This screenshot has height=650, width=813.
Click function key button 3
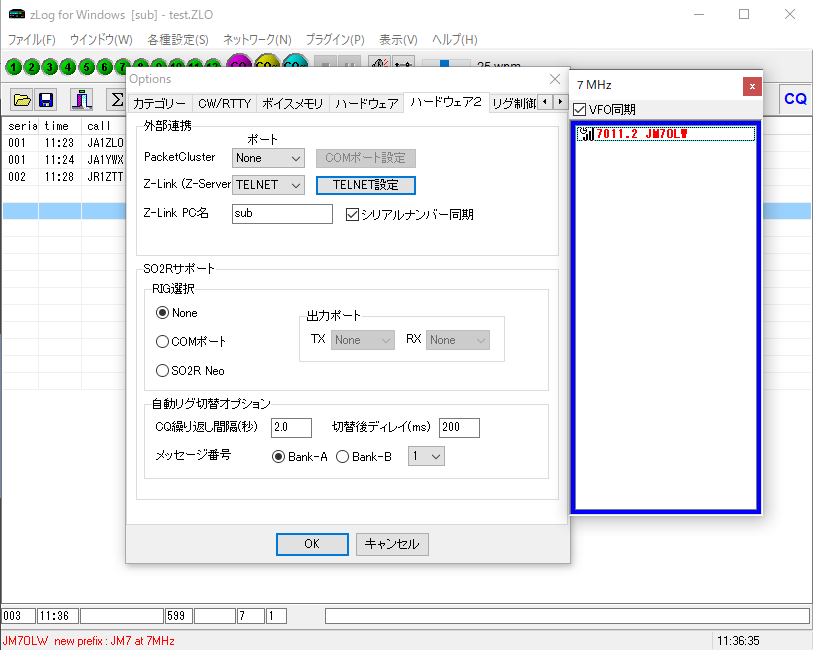click(50, 67)
